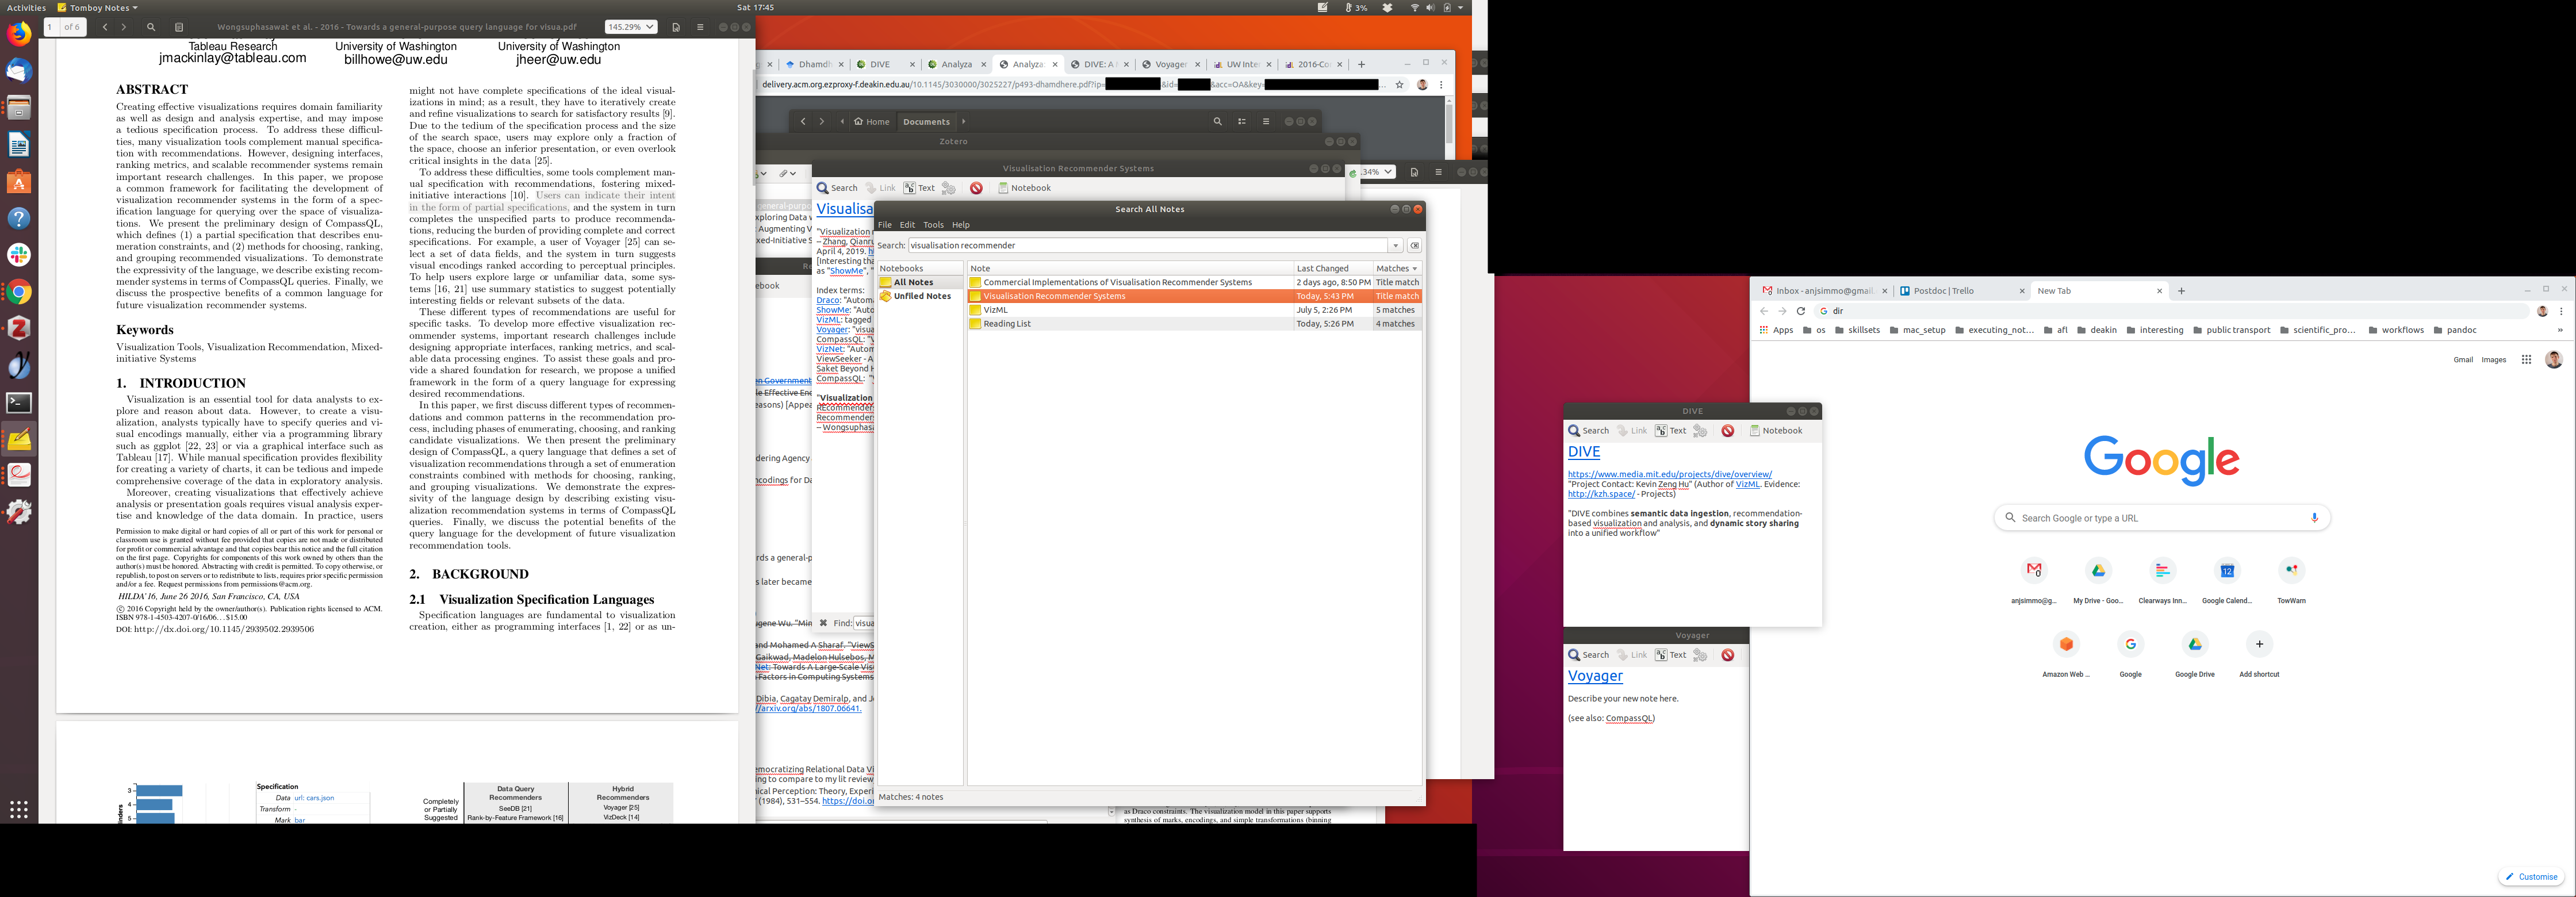Open PDF zoom level dropdown 145.29%
The height and width of the screenshot is (897, 2576).
click(x=631, y=27)
